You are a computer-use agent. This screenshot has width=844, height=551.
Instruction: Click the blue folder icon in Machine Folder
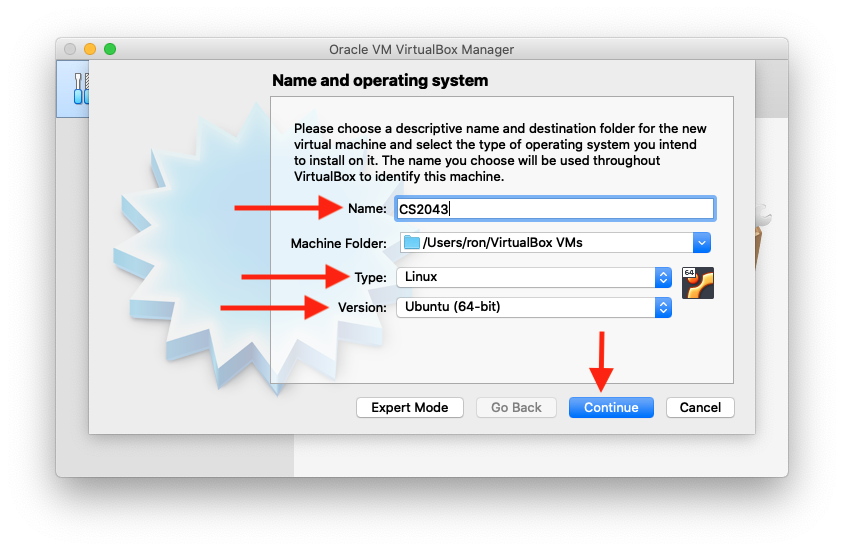coord(411,242)
